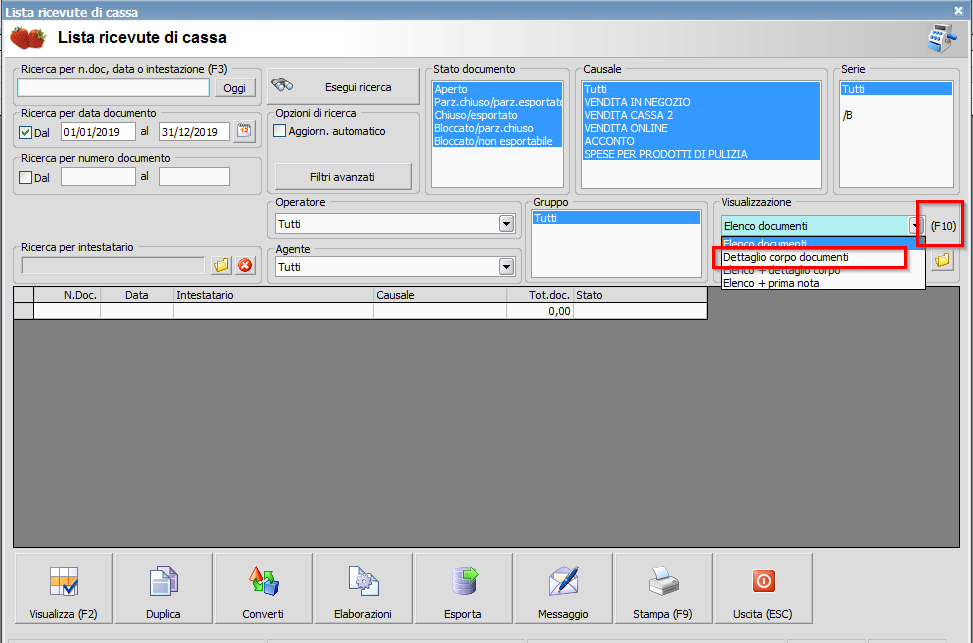Viewport: 973px width, 643px height.
Task: Open Elaborazioni tool
Action: (363, 588)
